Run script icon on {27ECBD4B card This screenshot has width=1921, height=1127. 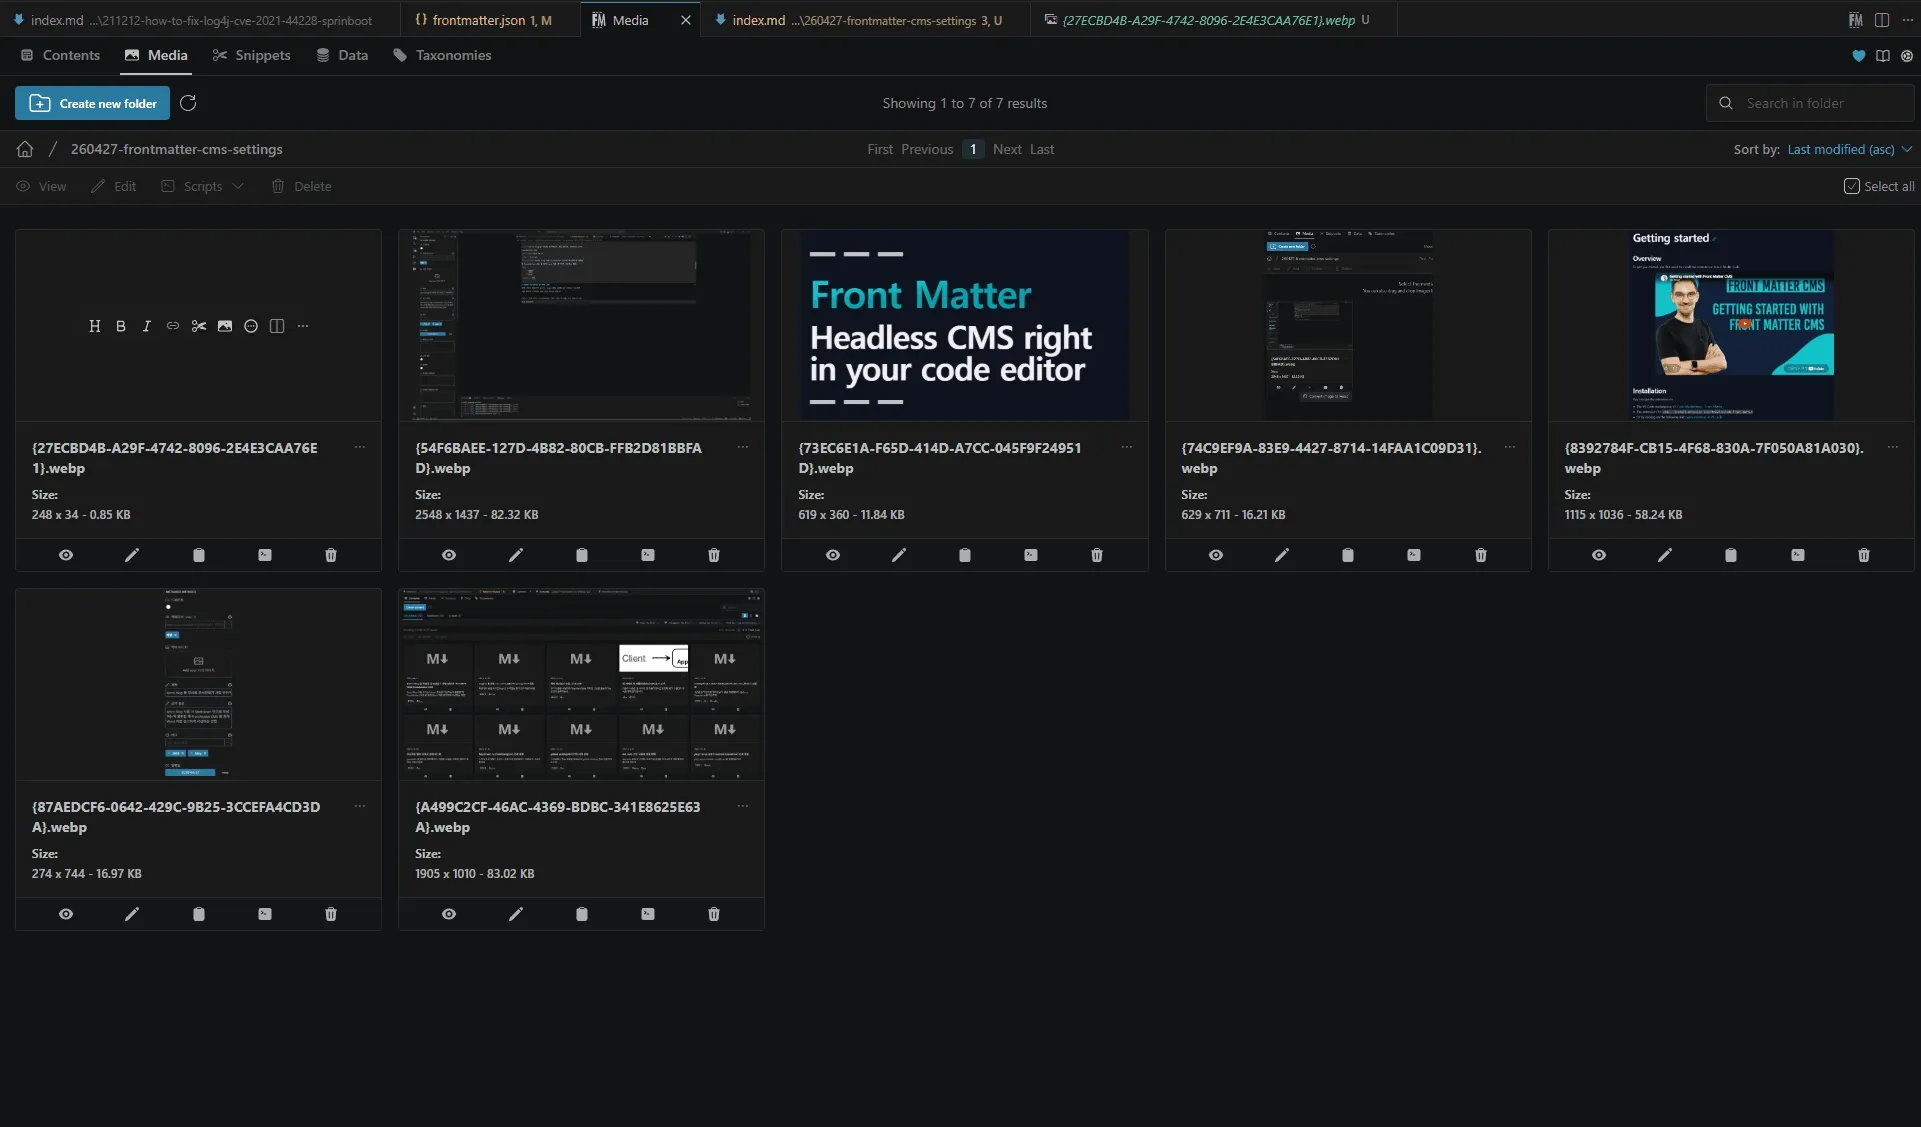(x=265, y=555)
